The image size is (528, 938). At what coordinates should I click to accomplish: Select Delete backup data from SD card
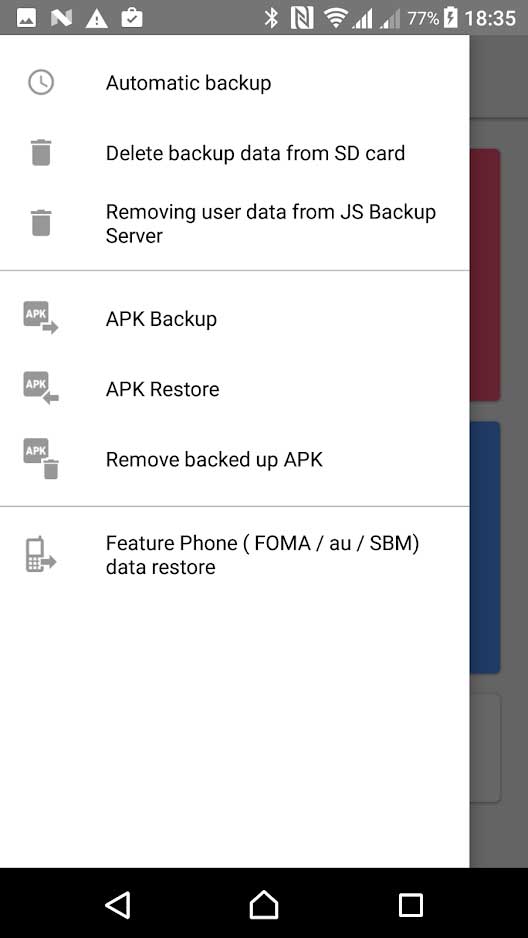[x=234, y=153]
